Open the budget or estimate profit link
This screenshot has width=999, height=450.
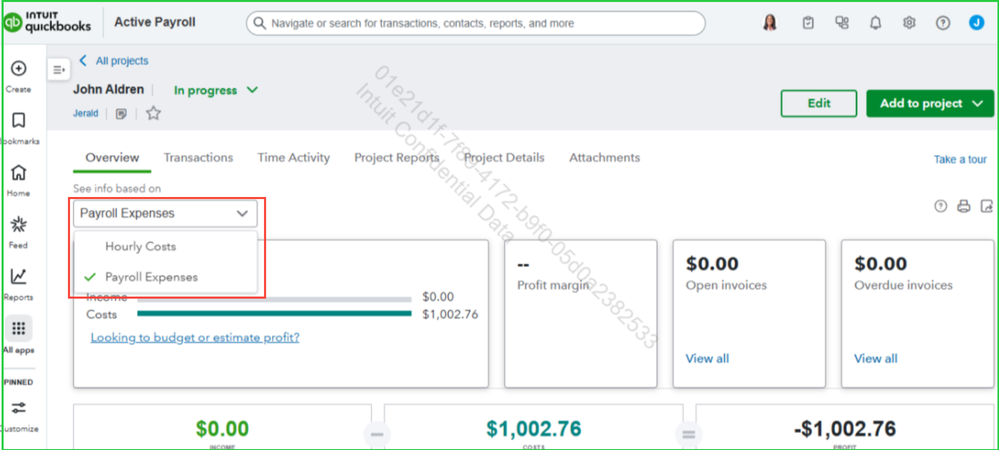[195, 337]
